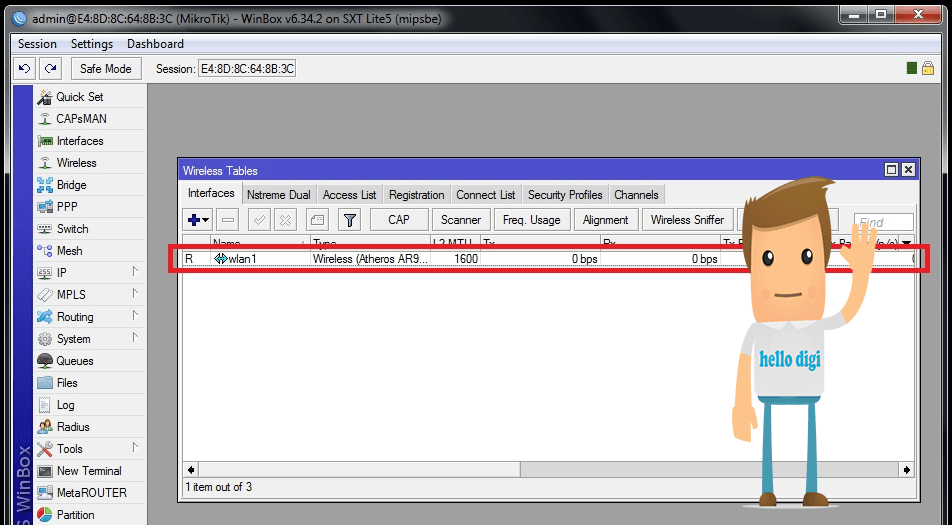Click the Wireless Sniffer button
Viewport: 952px width, 525px height.
(687, 220)
